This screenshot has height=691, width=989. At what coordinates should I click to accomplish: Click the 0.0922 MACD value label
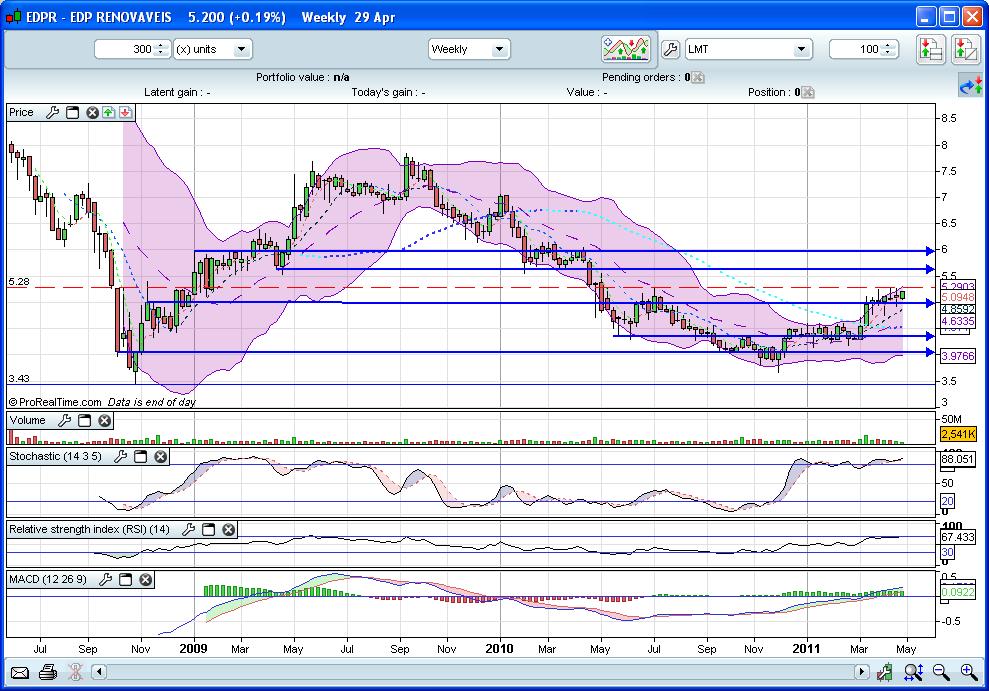click(957, 593)
